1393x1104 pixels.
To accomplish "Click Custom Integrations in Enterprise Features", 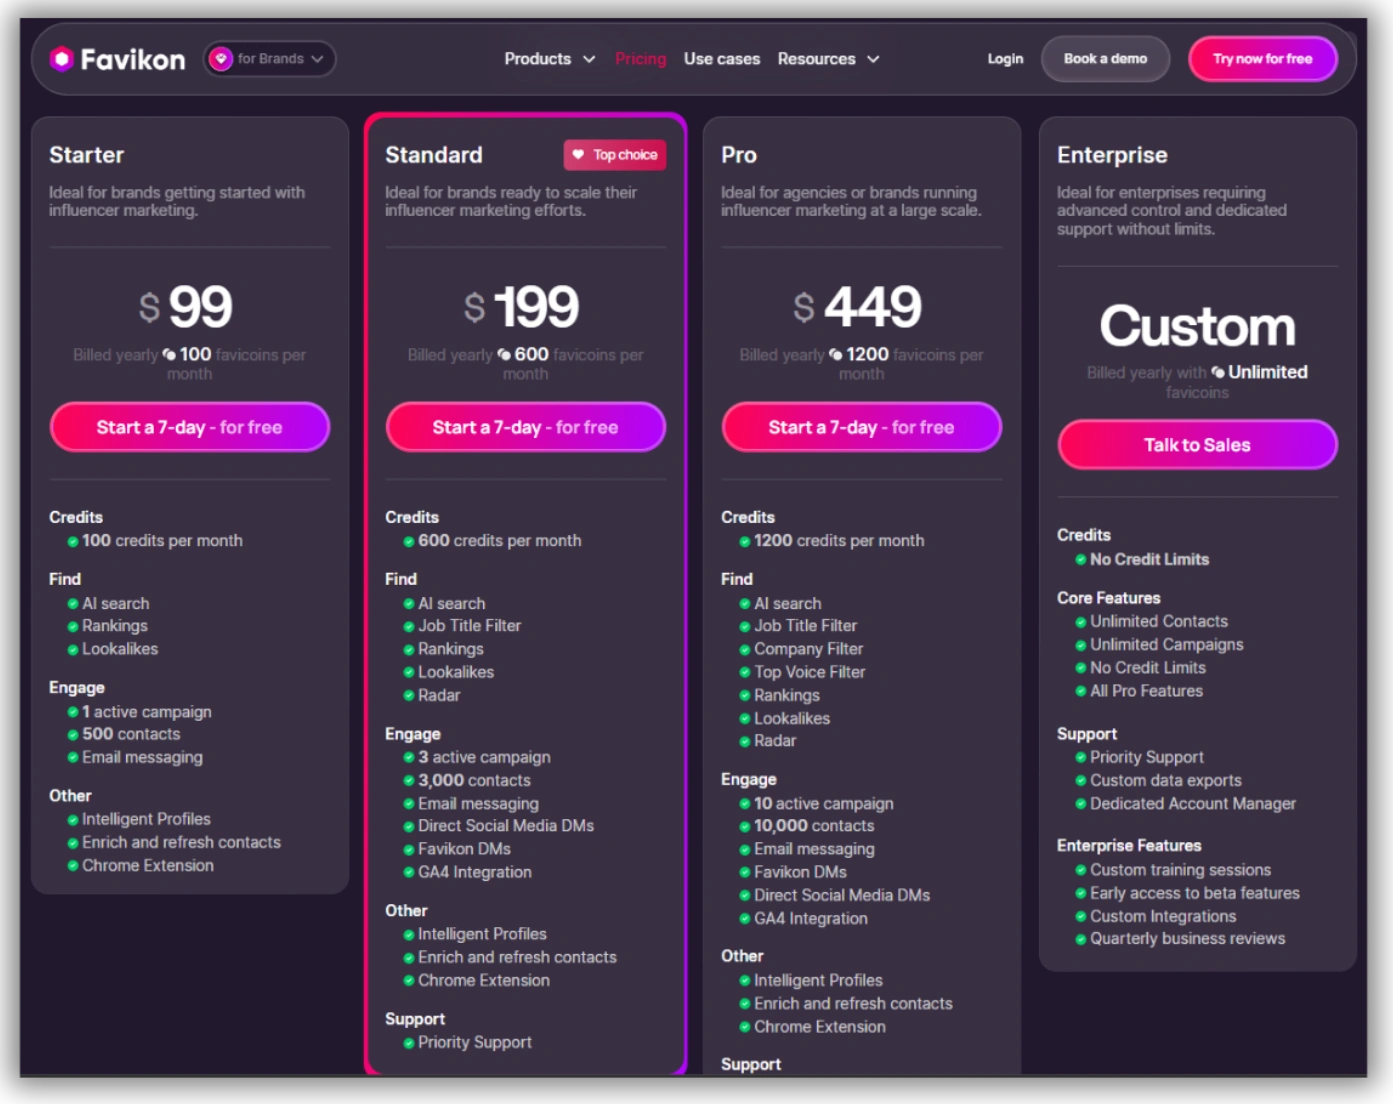I will (1163, 916).
